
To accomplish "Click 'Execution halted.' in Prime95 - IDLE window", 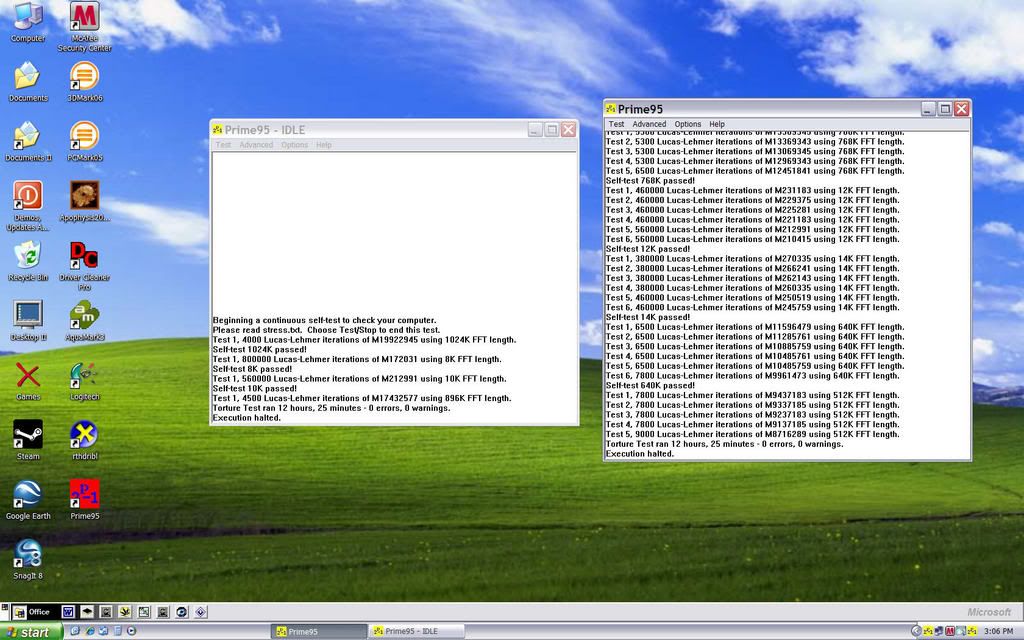I will pyautogui.click(x=247, y=418).
